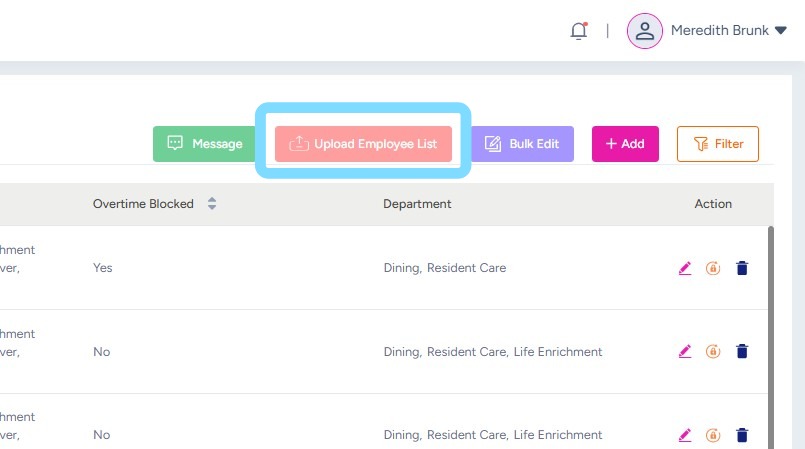
Task: Click the orange lock-reset icon in middle row
Action: (x=713, y=352)
